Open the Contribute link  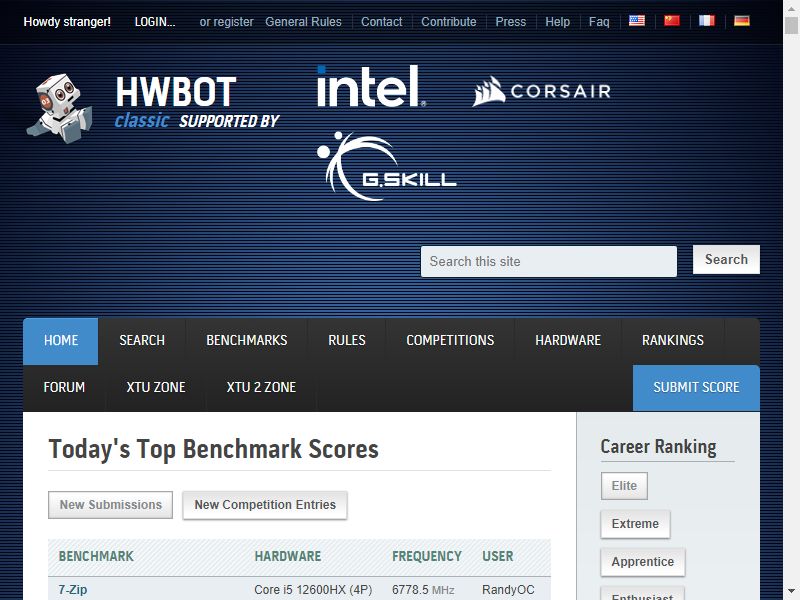pyautogui.click(x=448, y=22)
